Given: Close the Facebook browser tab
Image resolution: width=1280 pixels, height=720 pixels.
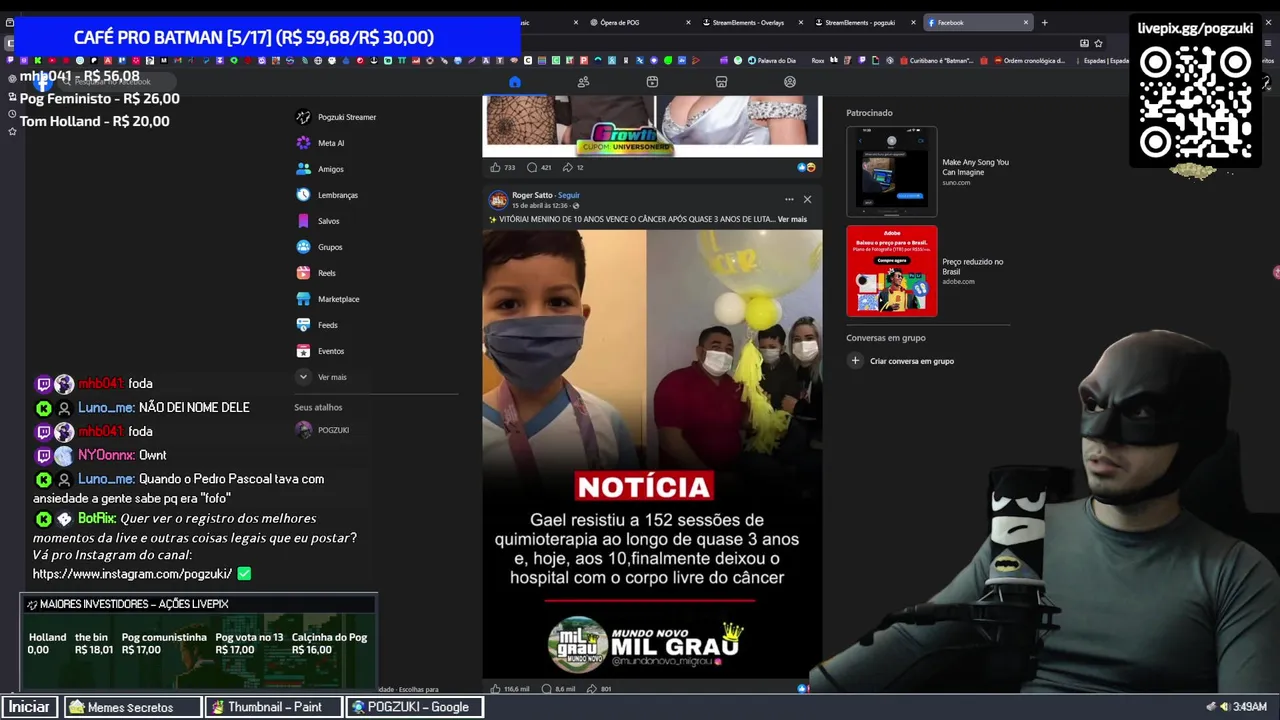Looking at the screenshot, I should [x=1025, y=22].
